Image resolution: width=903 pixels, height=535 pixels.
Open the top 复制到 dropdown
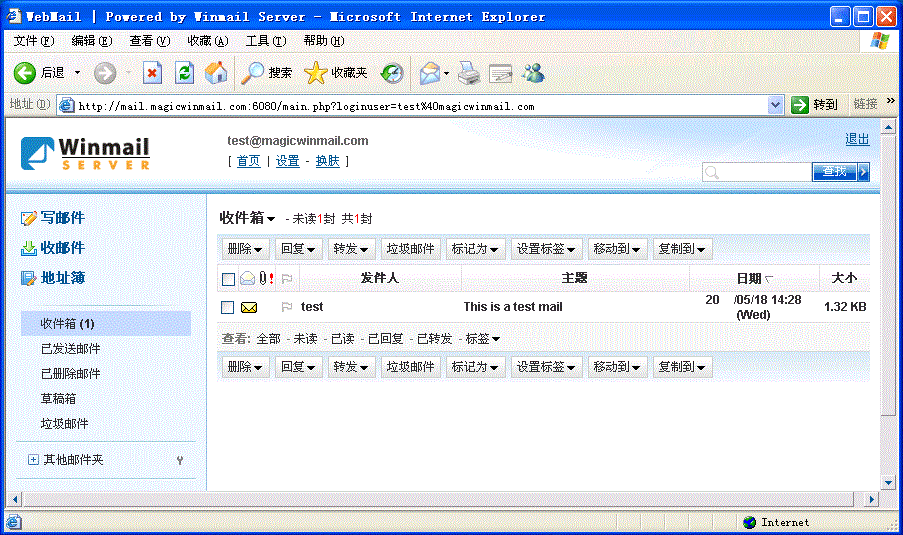point(682,249)
